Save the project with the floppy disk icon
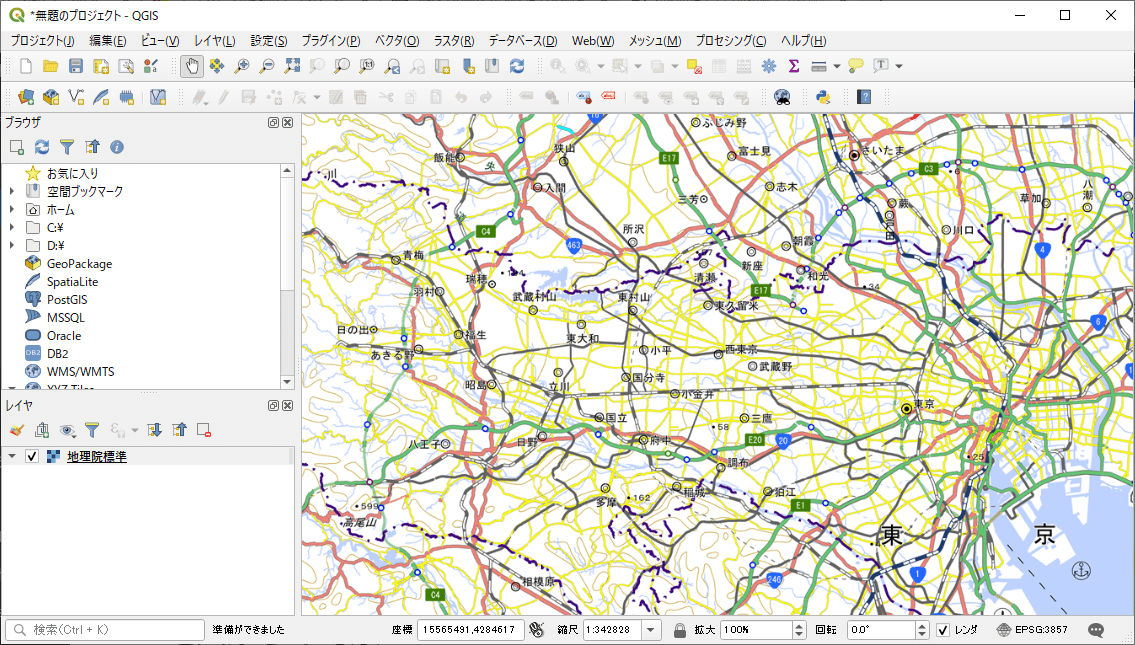Image resolution: width=1135 pixels, height=645 pixels. [x=76, y=67]
